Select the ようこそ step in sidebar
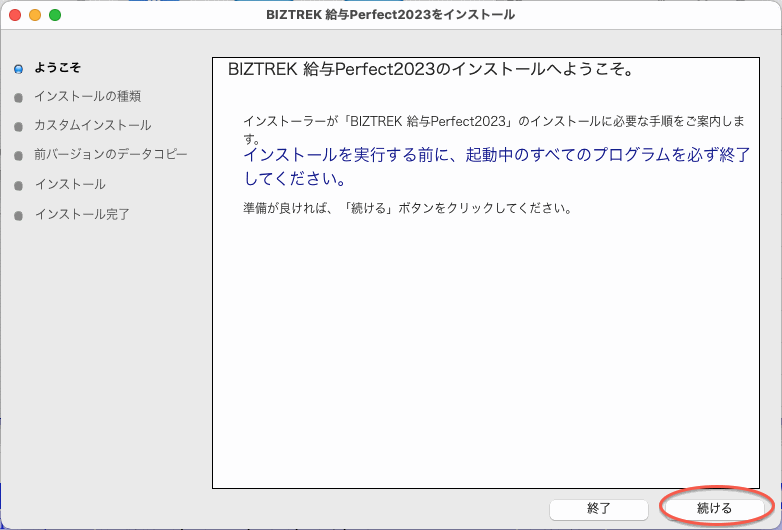Viewport: 782px width, 530px height. coord(57,68)
